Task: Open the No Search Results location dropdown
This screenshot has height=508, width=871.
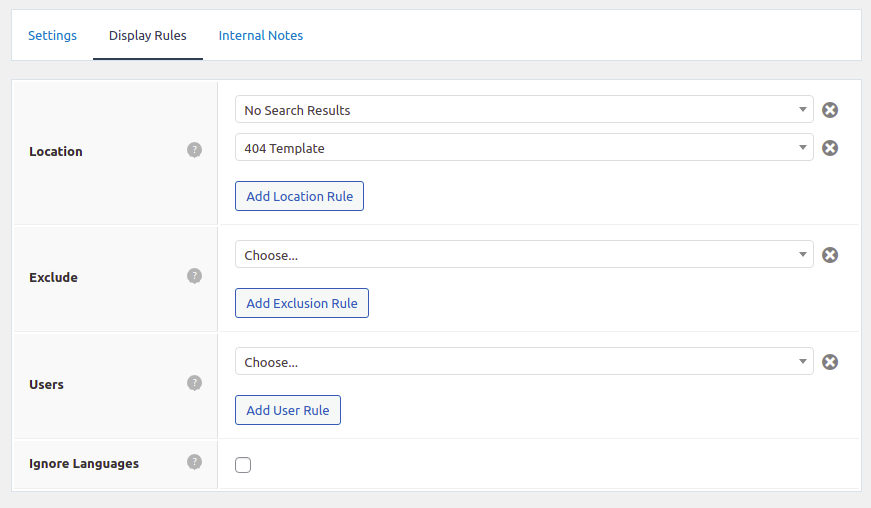Action: pyautogui.click(x=524, y=109)
